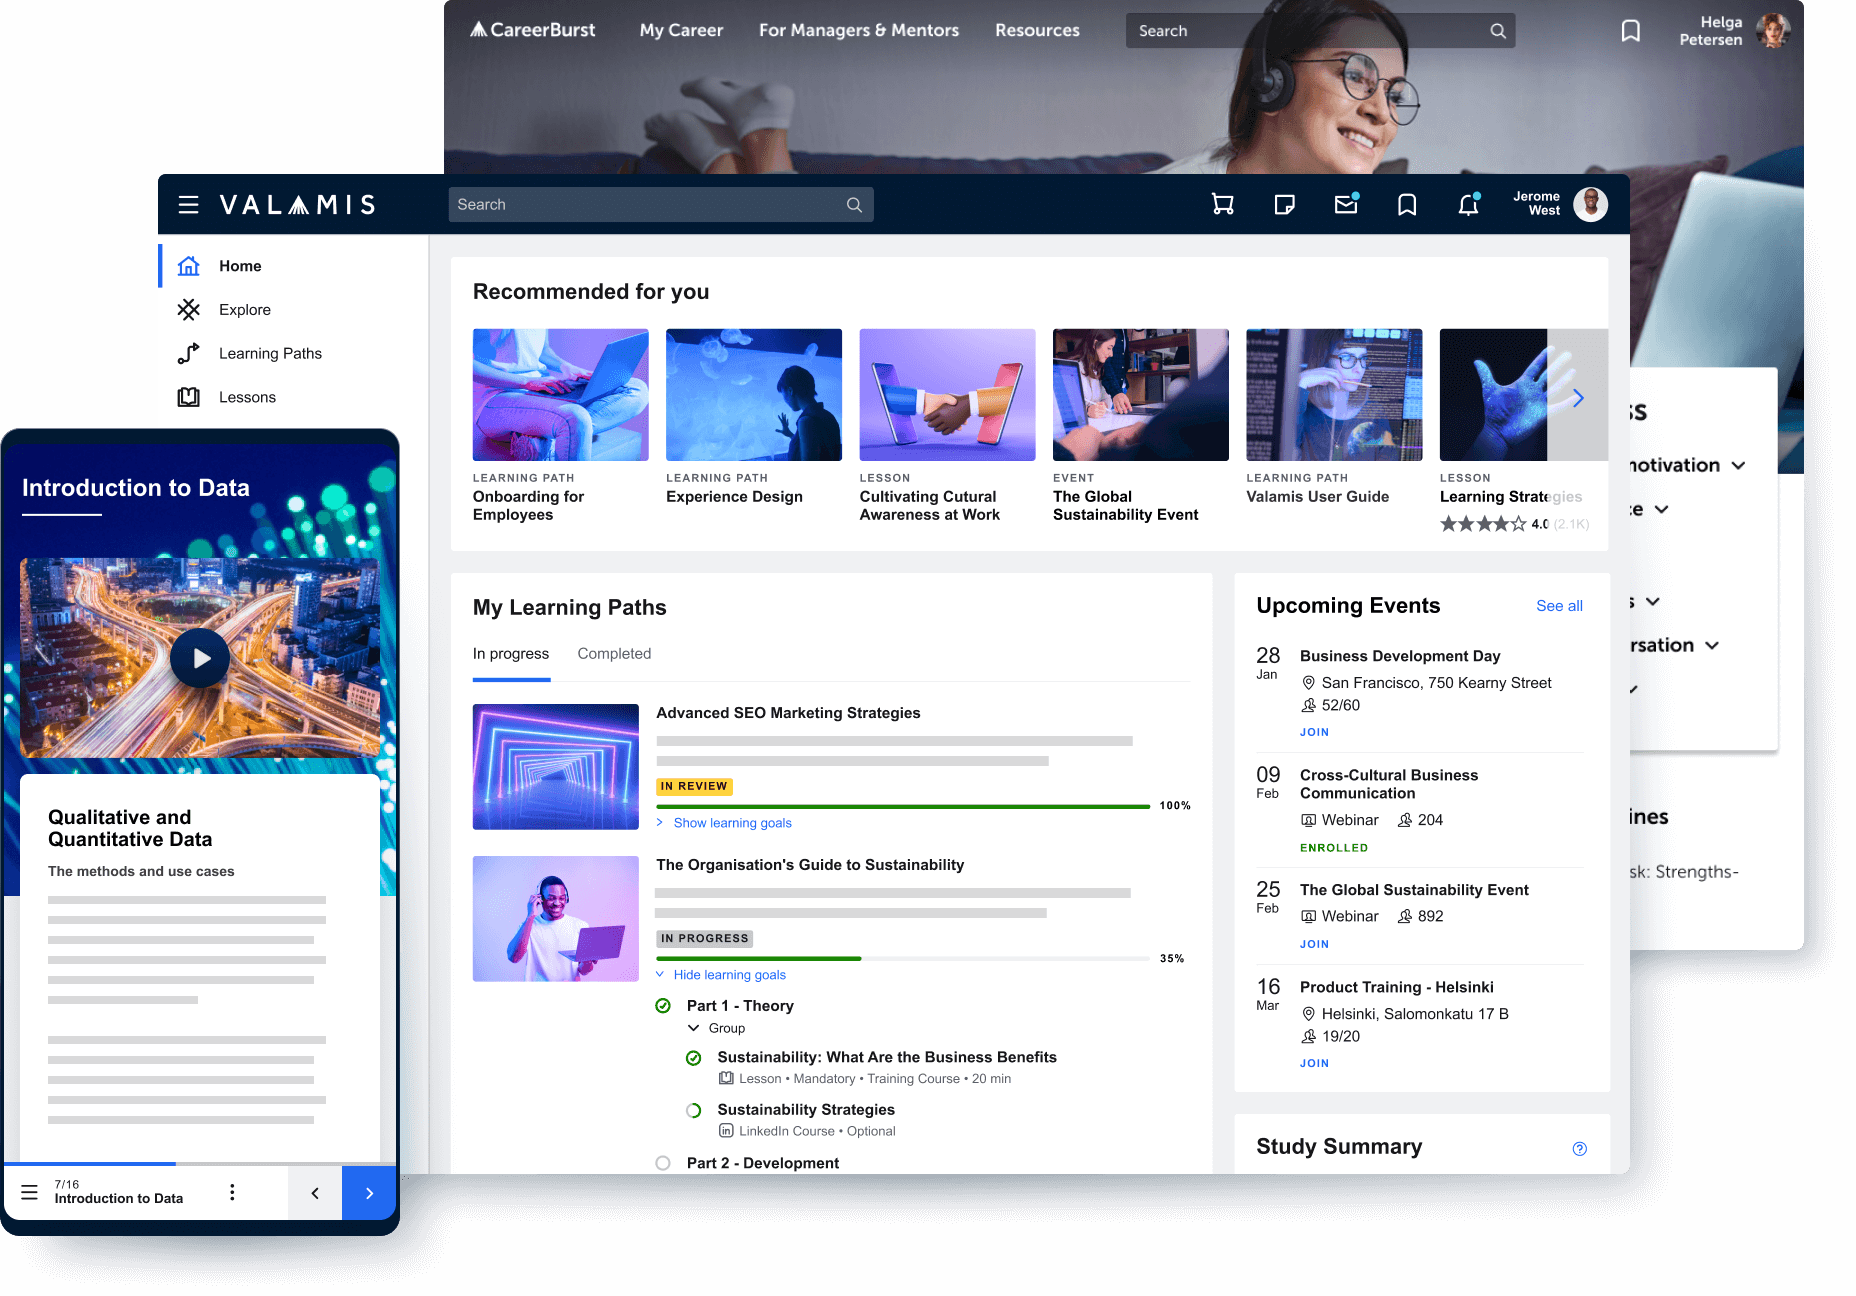
Task: Toggle the Part 2 - Development status circle
Action: tap(663, 1163)
